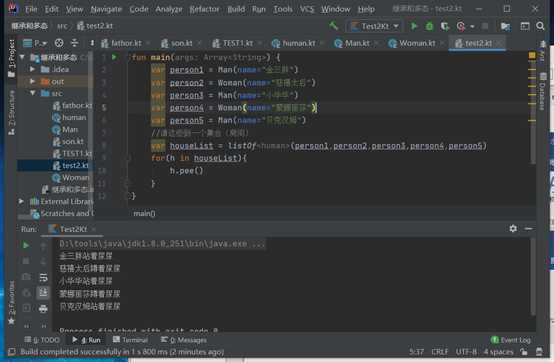Open the Test2Kt run configuration dropdown
The width and height of the screenshot is (554, 362).
pos(375,26)
